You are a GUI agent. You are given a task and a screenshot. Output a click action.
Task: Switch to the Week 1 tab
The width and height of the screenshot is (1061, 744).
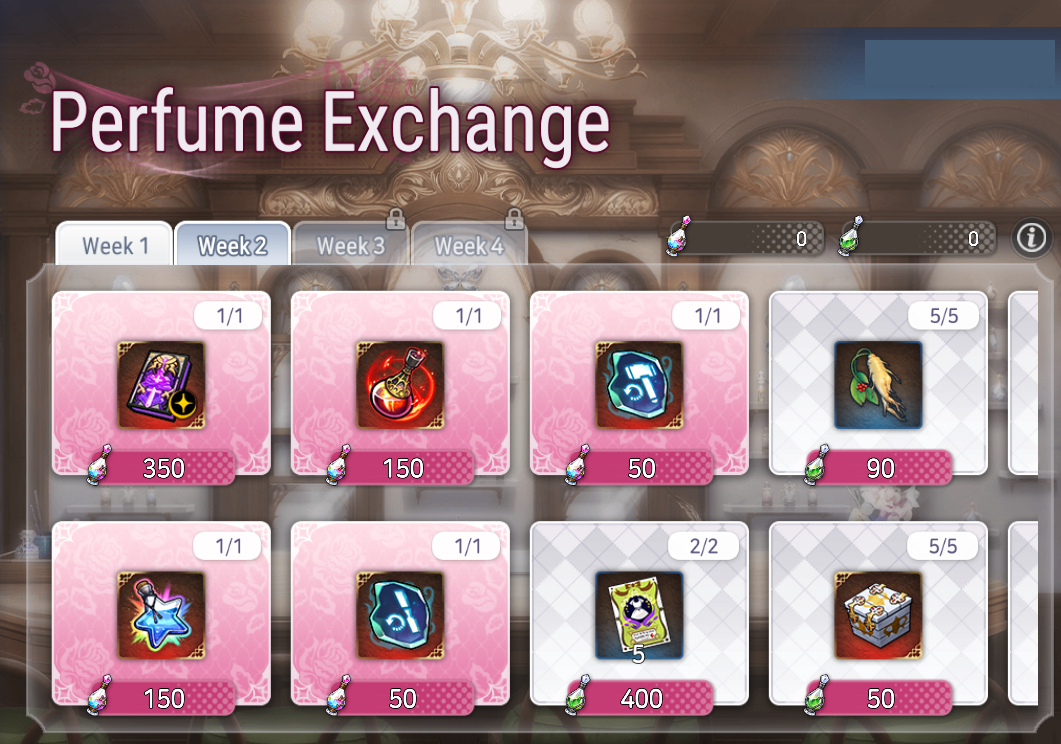click(x=114, y=244)
